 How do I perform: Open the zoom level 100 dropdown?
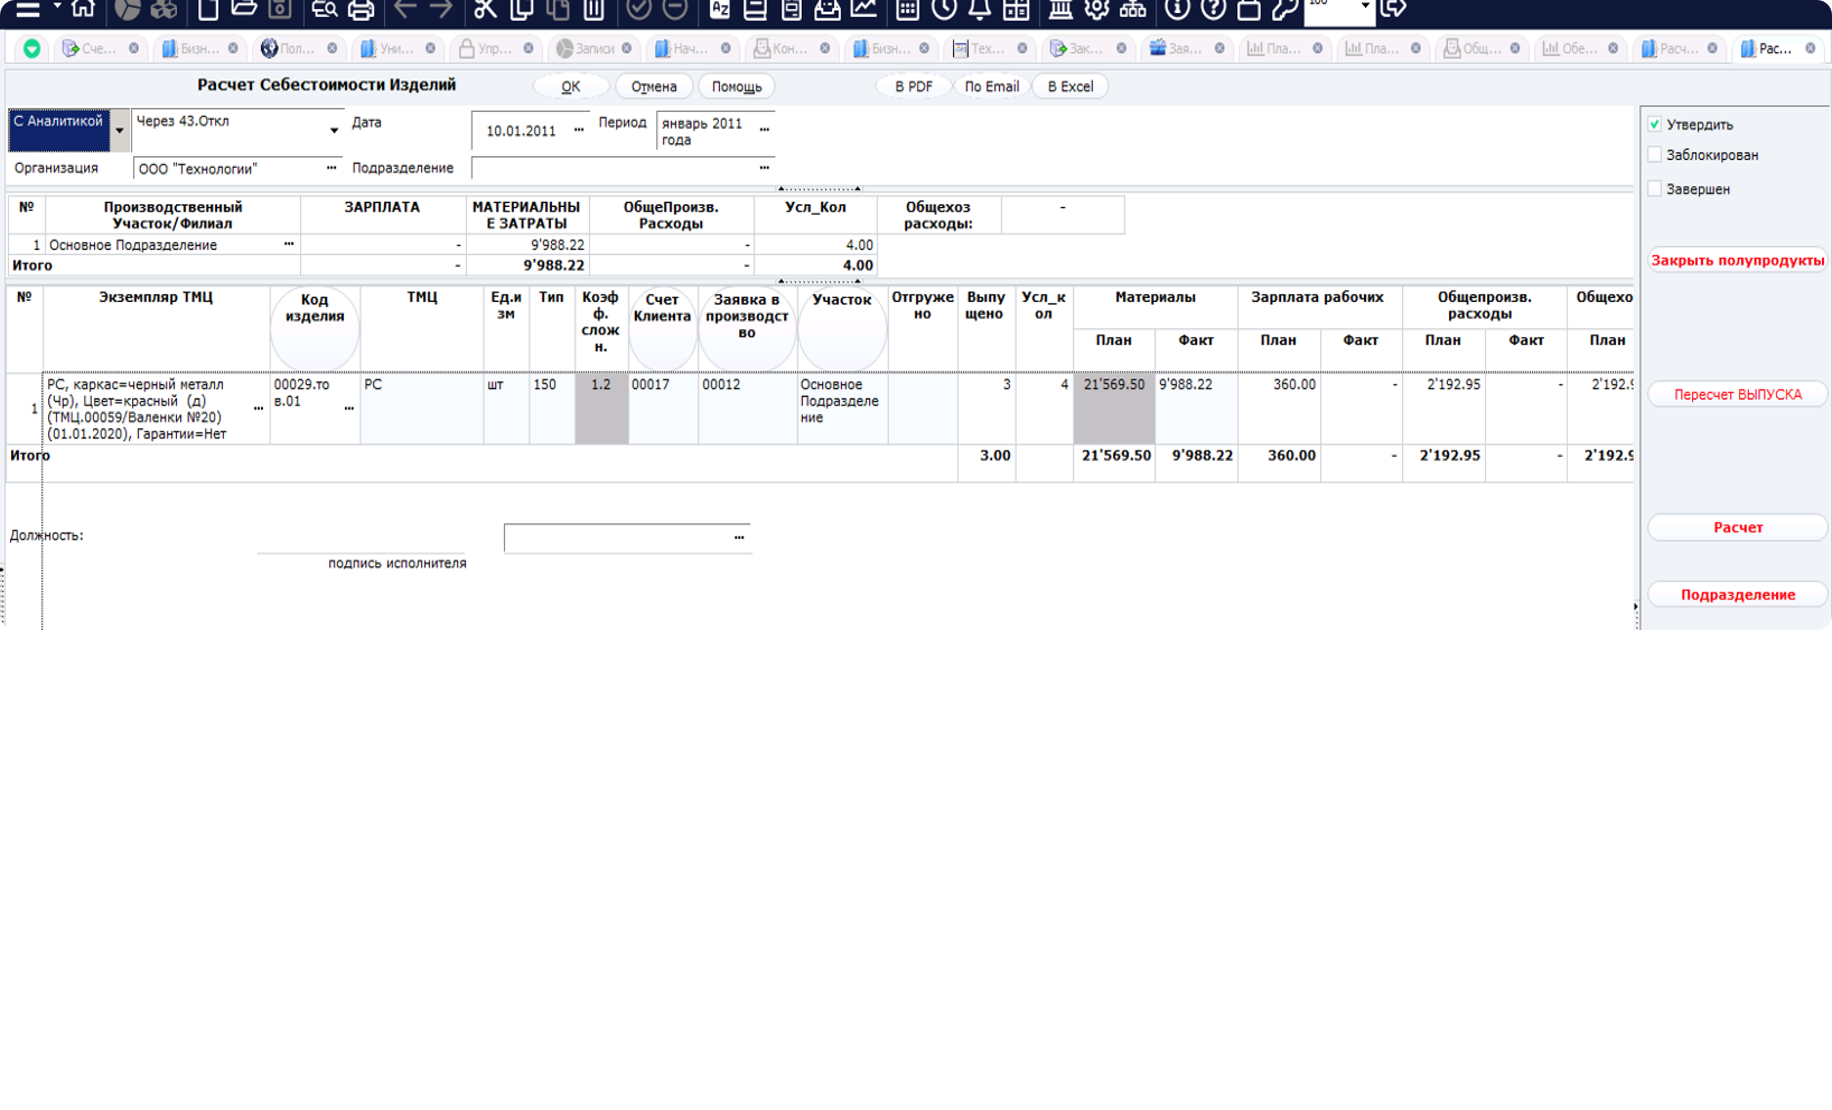pyautogui.click(x=1365, y=8)
